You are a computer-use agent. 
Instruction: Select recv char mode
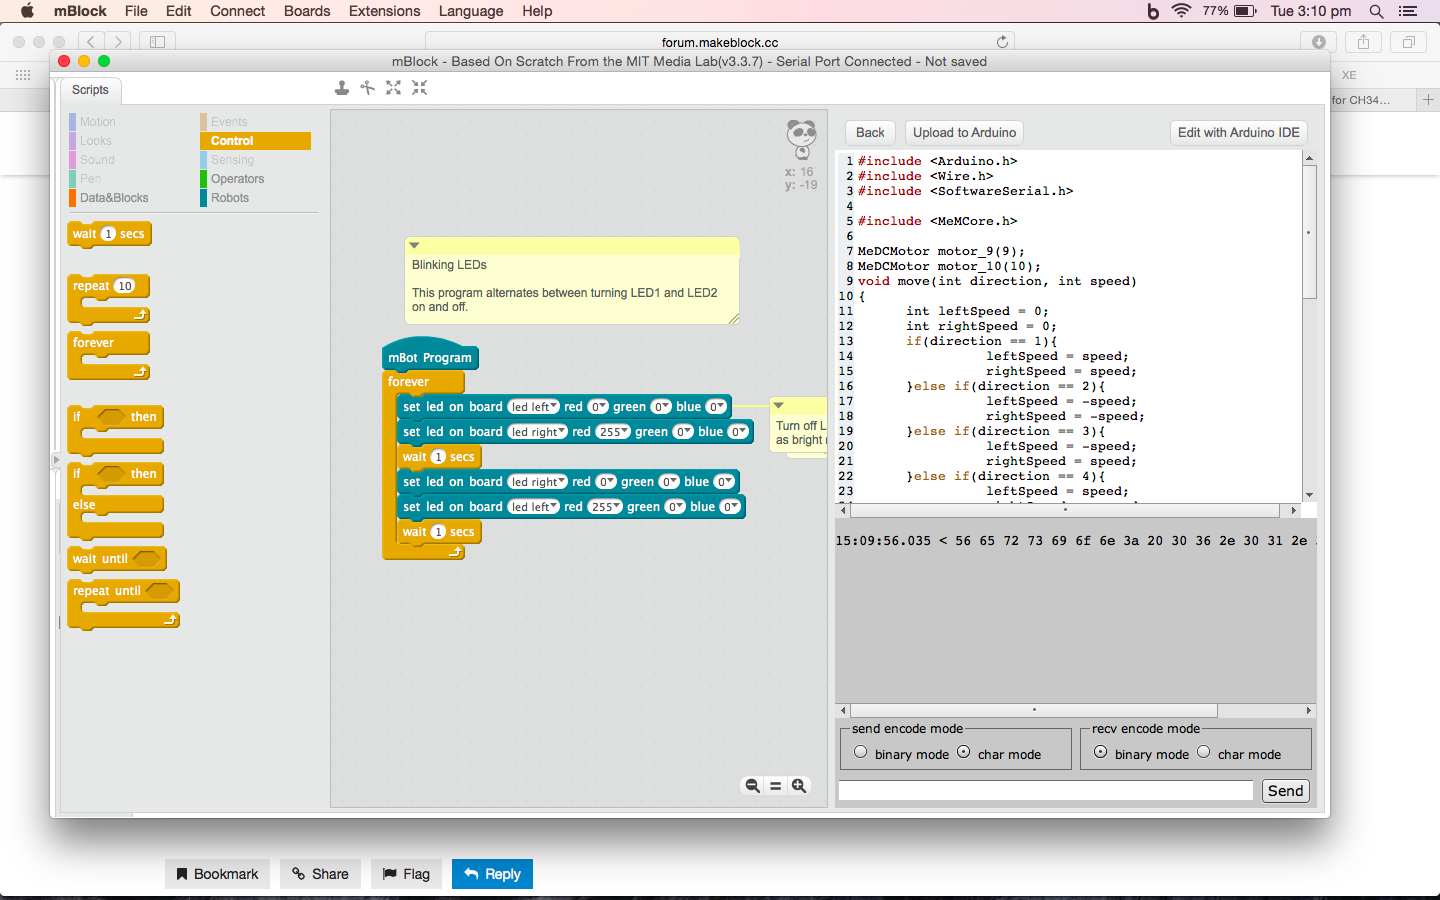point(1204,752)
